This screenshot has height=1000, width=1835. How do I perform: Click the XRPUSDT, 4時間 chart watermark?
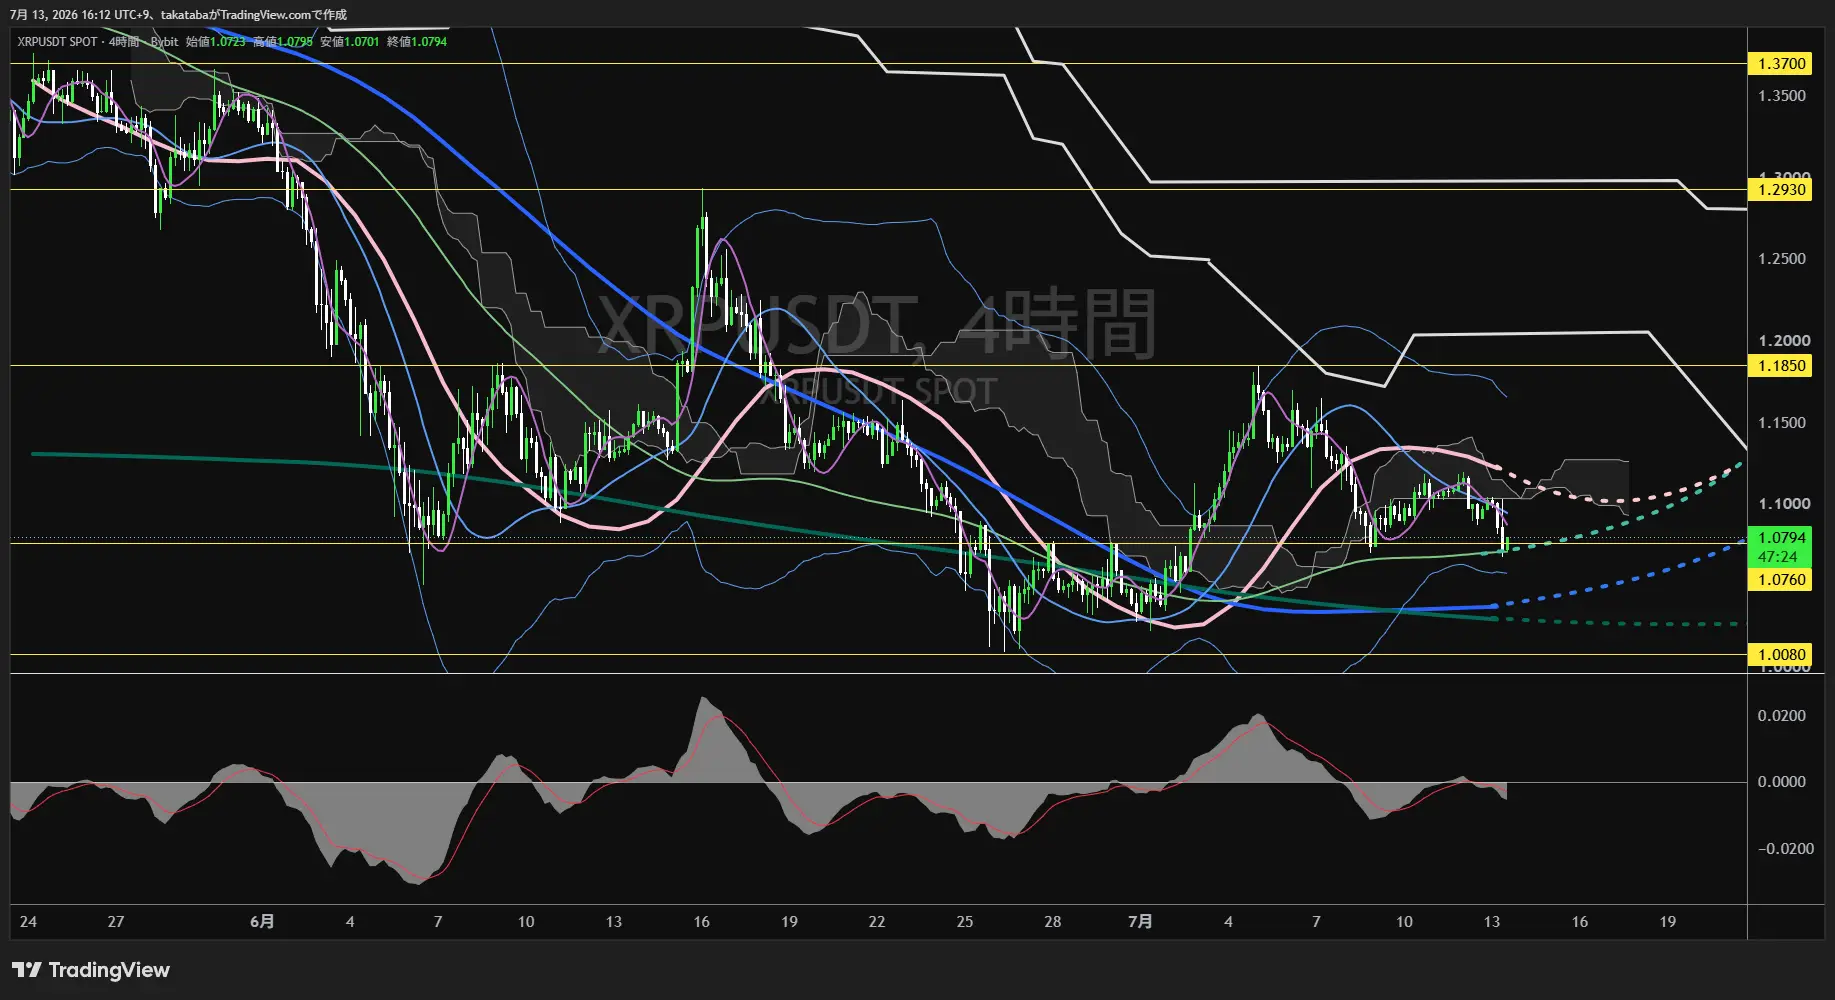coord(877,324)
